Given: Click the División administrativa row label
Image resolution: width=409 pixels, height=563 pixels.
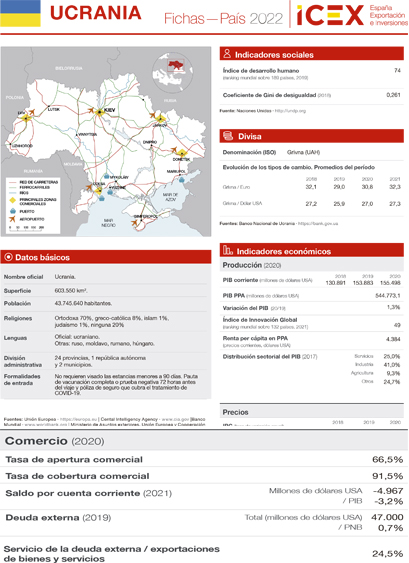Looking at the screenshot, I should click(x=23, y=361).
